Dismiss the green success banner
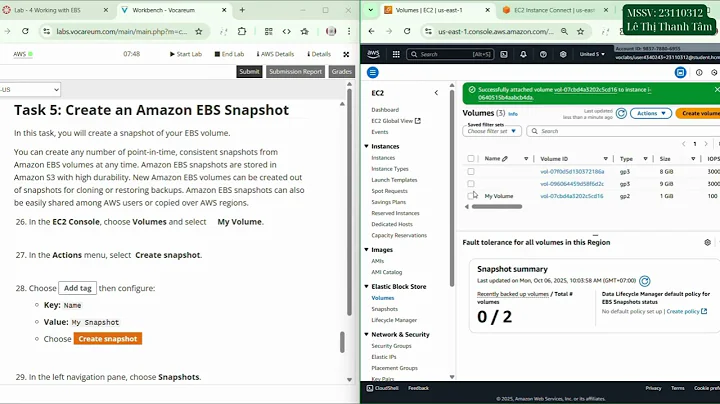This screenshot has width=720, height=404. [716, 90]
